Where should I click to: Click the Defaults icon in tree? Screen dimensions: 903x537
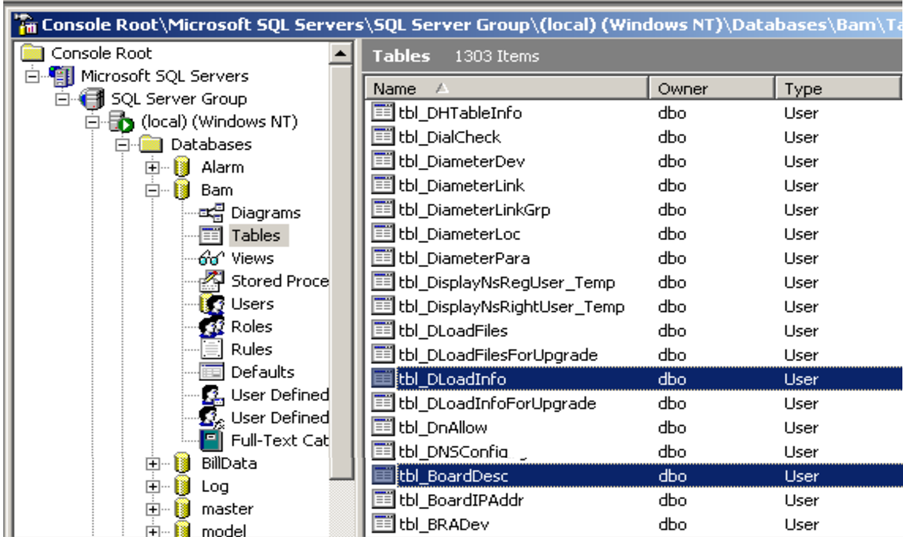[211, 372]
